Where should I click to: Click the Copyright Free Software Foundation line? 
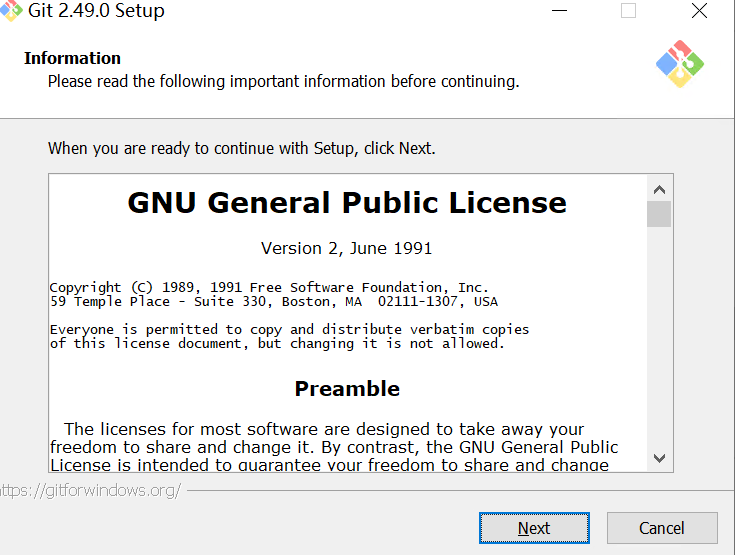[269, 287]
